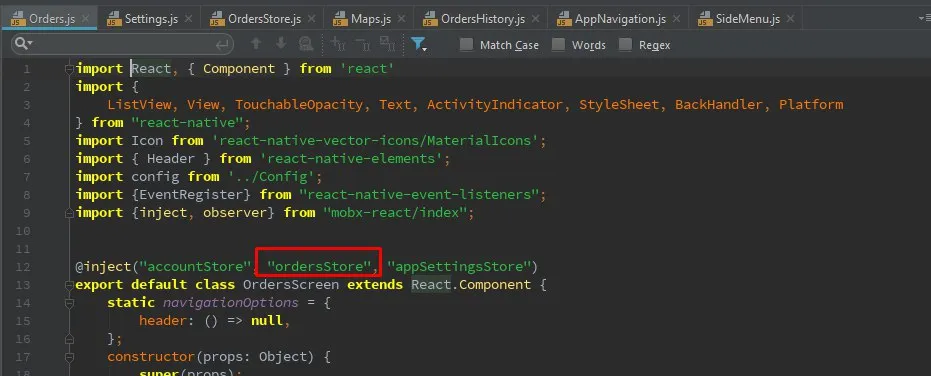Click the JS file icon on AppNavigation.js tab
Image resolution: width=931 pixels, height=376 pixels.
click(565, 19)
